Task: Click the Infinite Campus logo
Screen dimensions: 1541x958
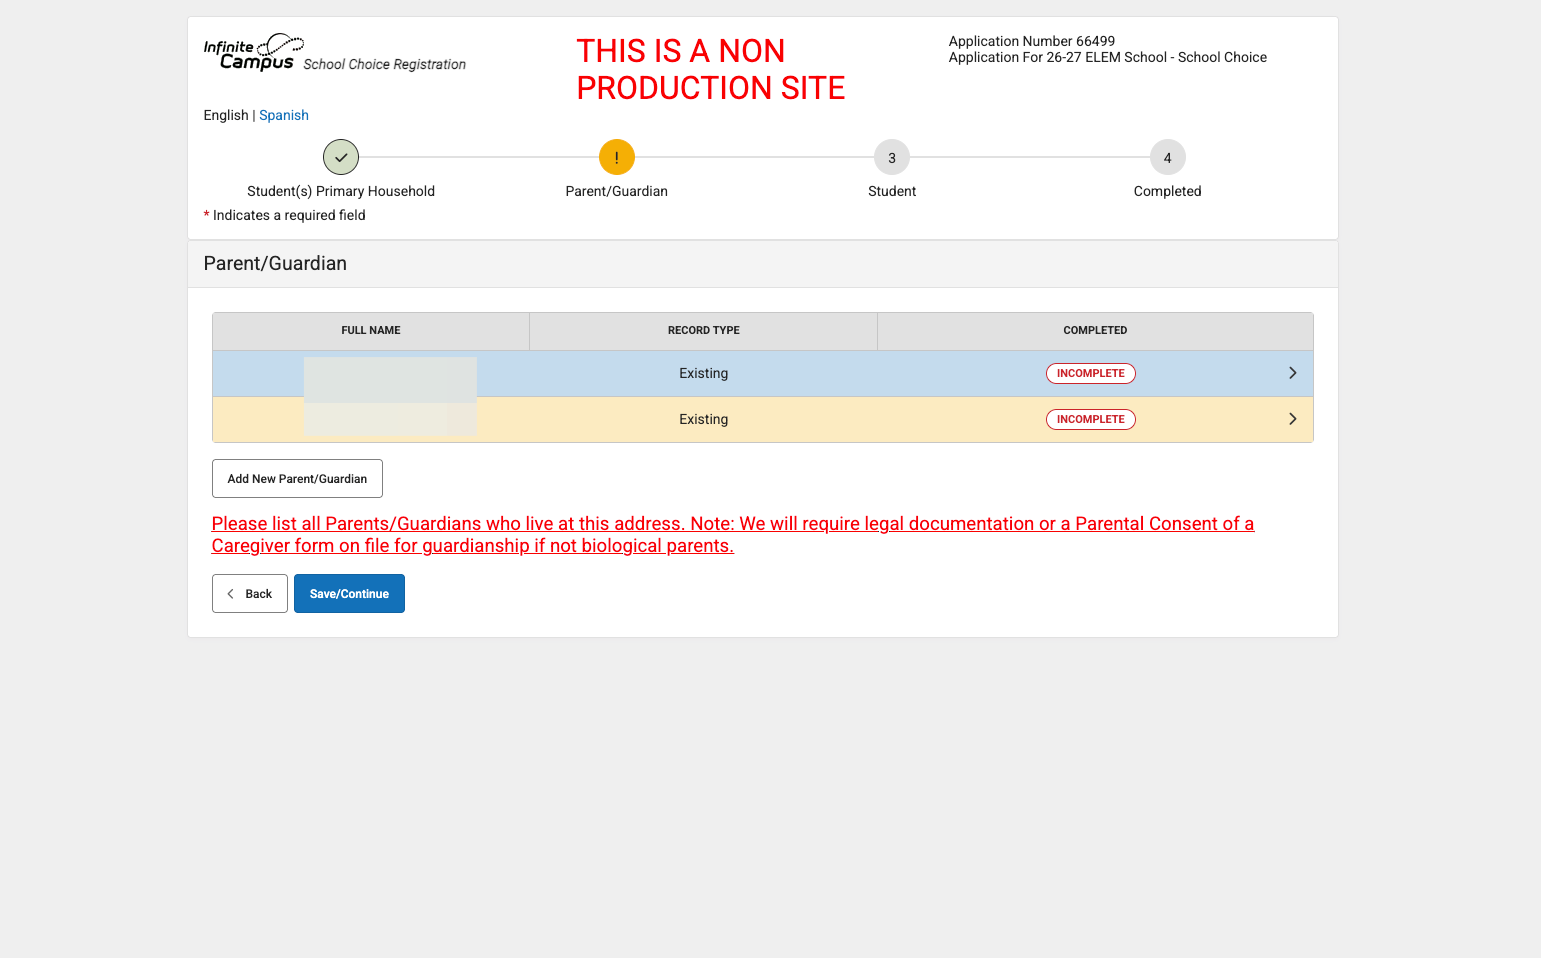Action: pos(253,52)
